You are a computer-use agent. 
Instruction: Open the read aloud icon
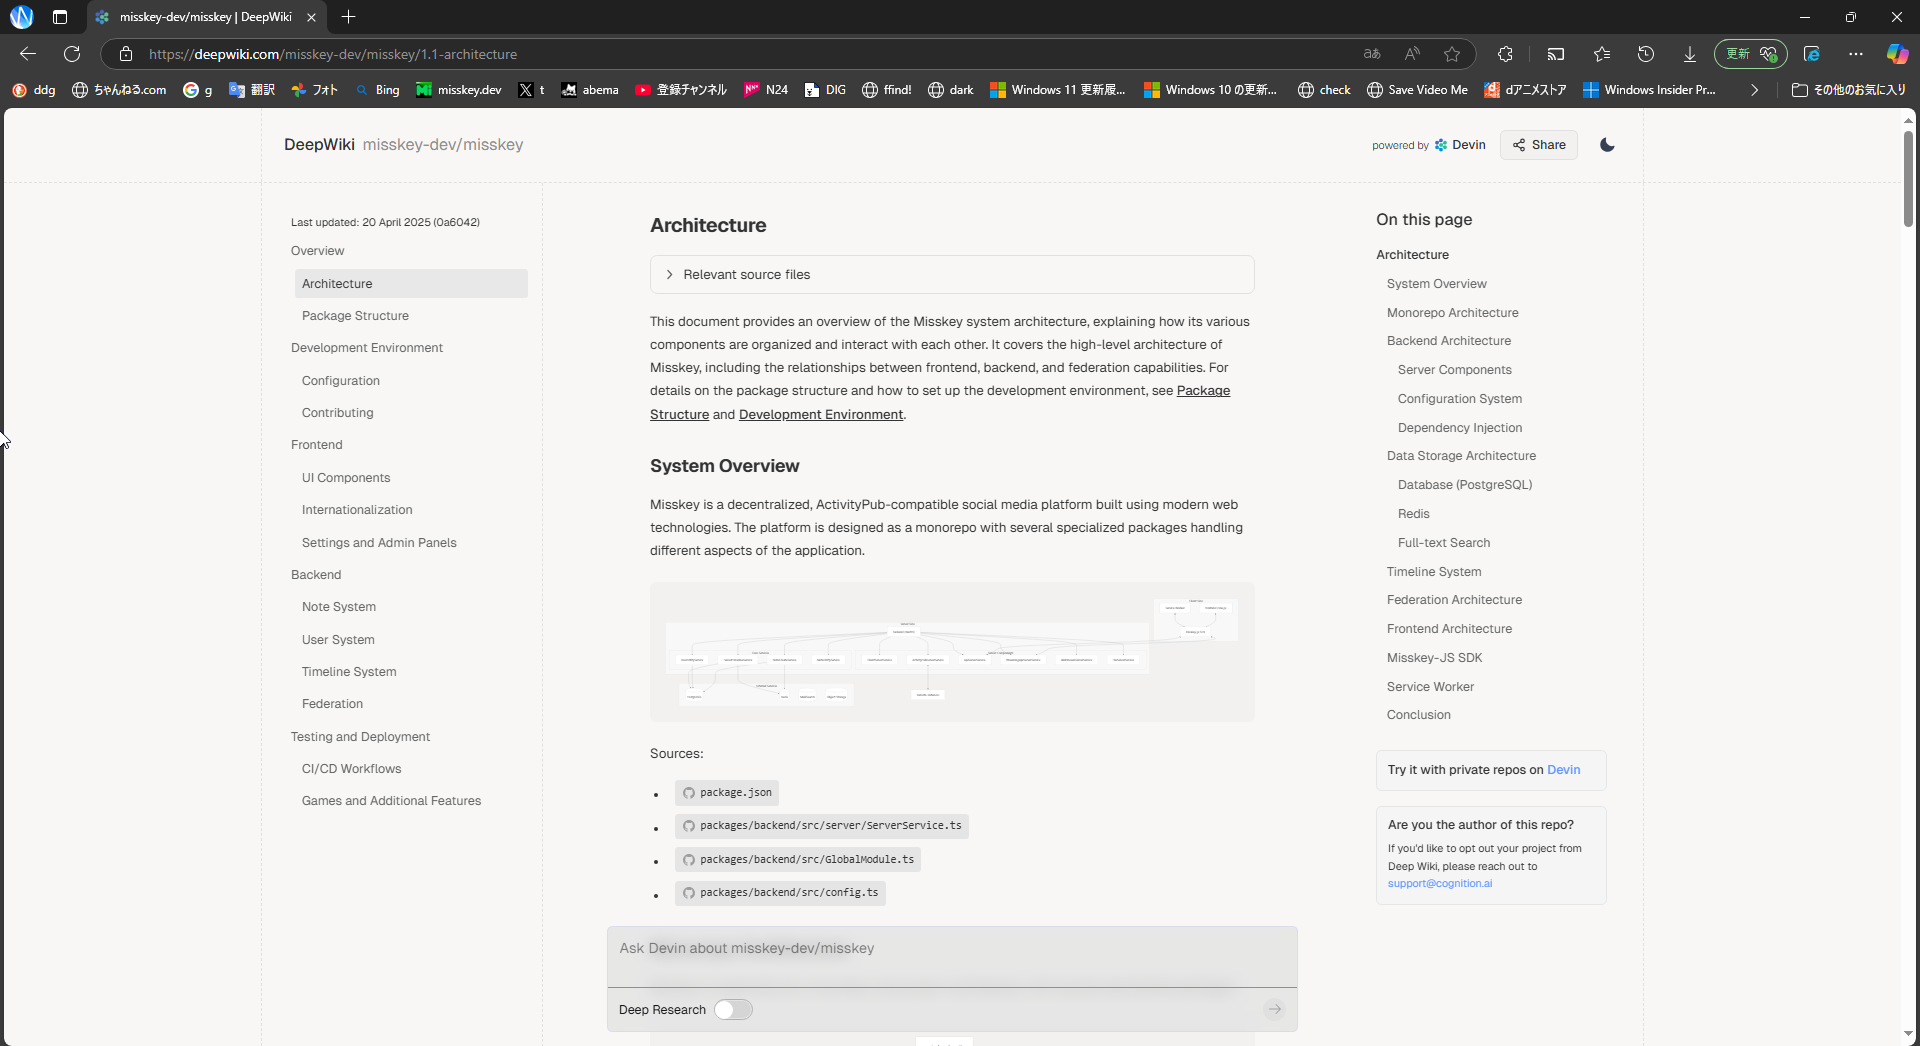(1412, 54)
